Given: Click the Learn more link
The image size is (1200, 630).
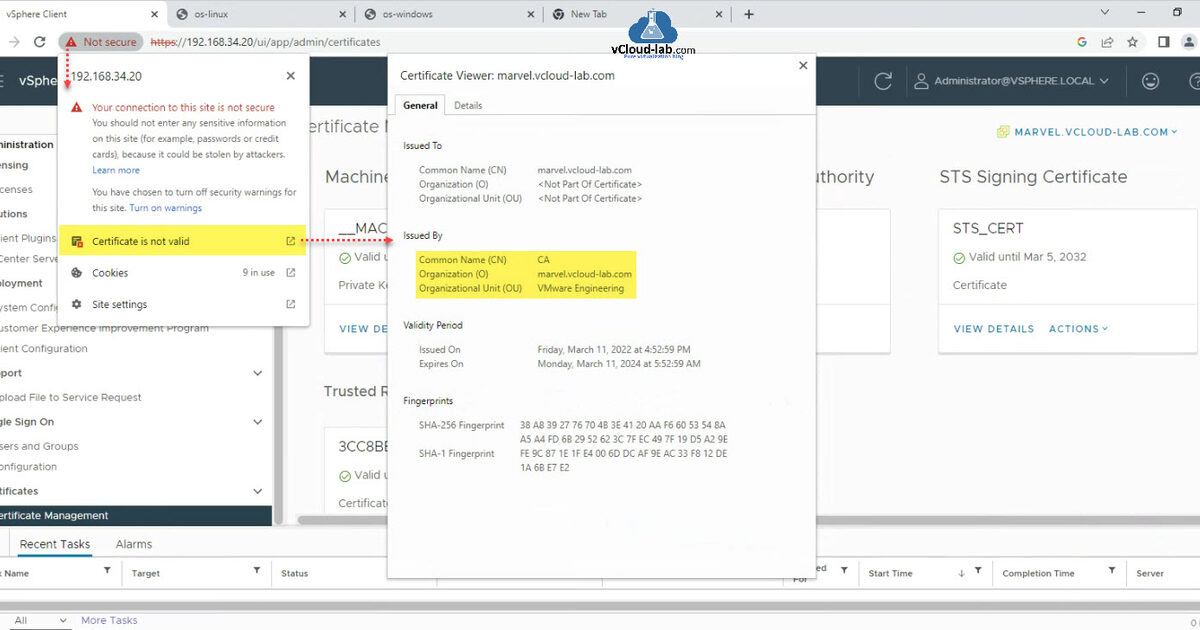Looking at the screenshot, I should click(x=116, y=170).
